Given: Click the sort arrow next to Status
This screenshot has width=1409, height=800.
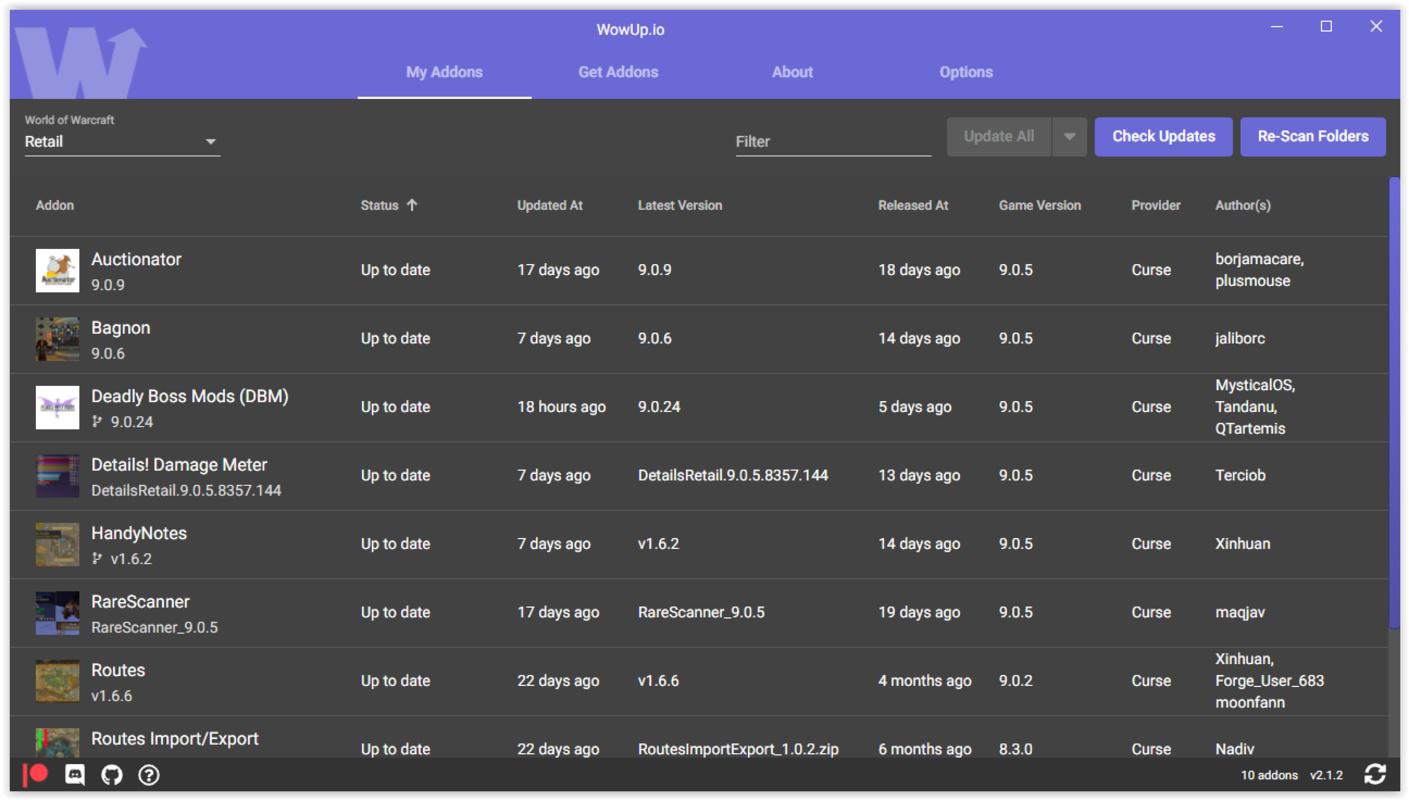Looking at the screenshot, I should 412,205.
